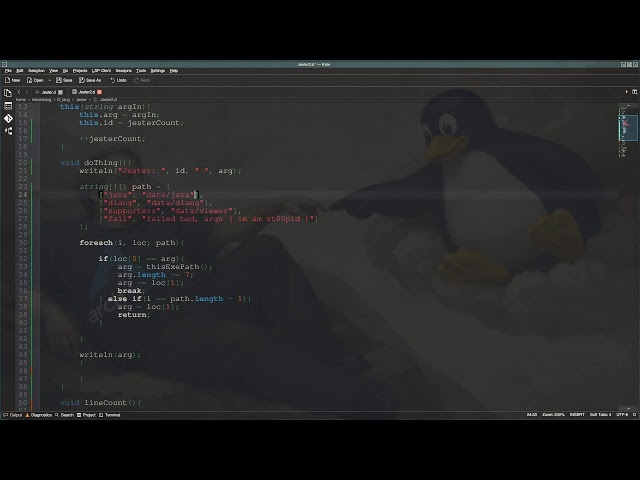The width and height of the screenshot is (640, 480).
Task: Expand the Open recent dropdown arrow
Action: 49,80
